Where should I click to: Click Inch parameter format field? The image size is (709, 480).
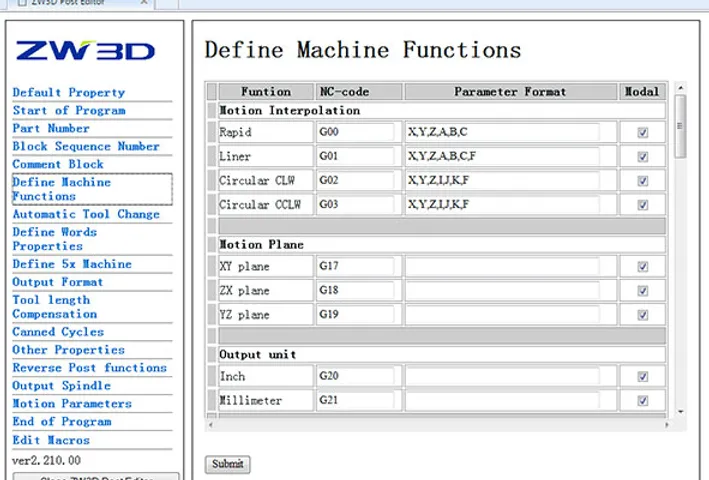click(x=502, y=376)
